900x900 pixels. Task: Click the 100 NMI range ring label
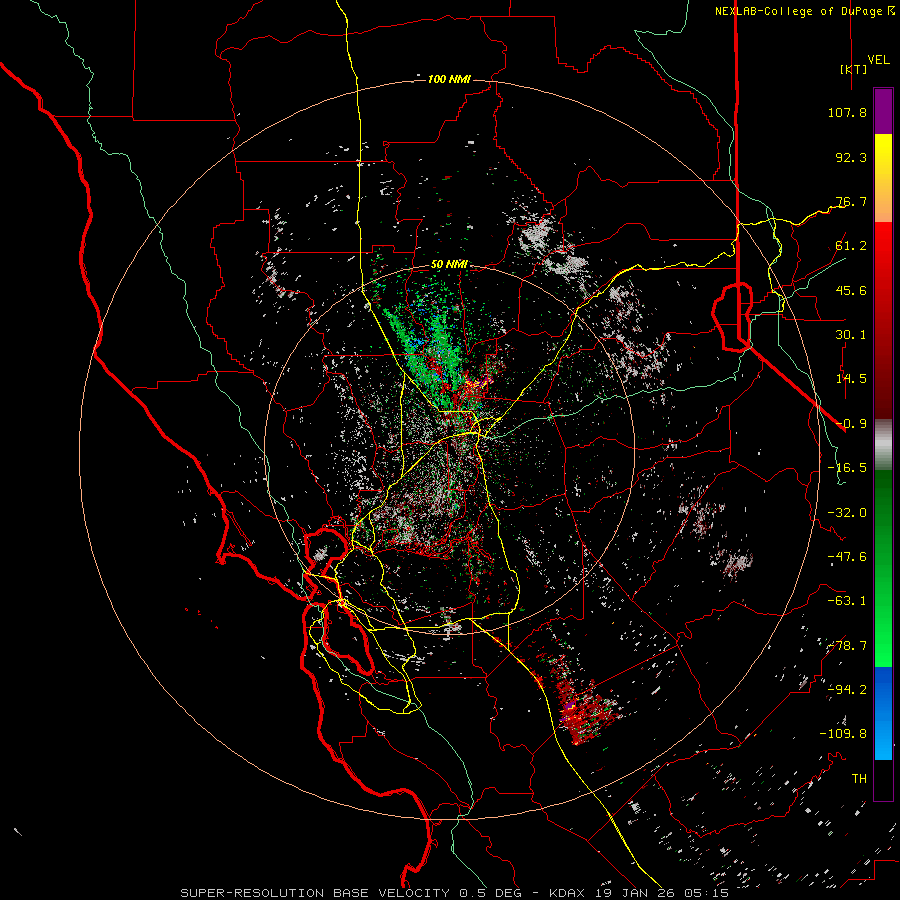[x=449, y=79]
